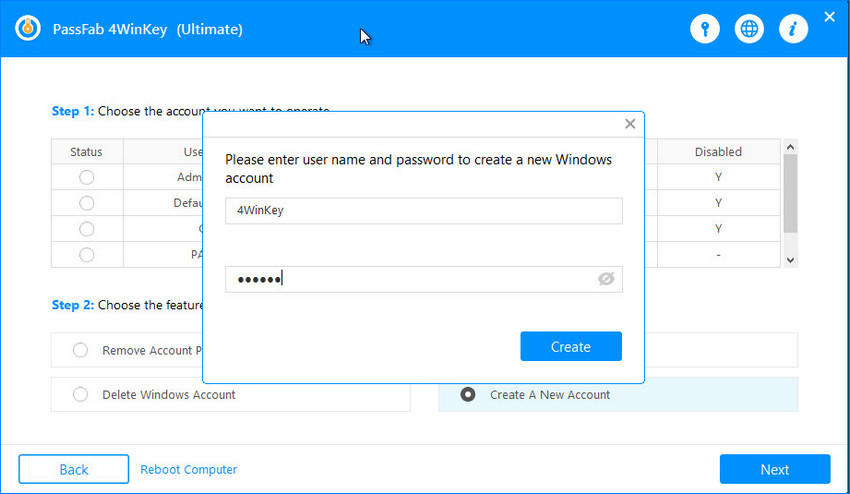Image resolution: width=850 pixels, height=494 pixels.
Task: Click the password input field
Action: click(423, 279)
